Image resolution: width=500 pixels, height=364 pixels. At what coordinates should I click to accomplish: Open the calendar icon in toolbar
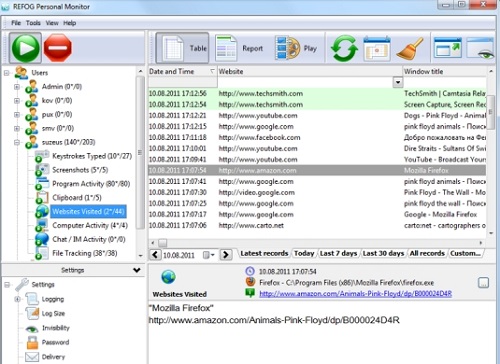(377, 49)
